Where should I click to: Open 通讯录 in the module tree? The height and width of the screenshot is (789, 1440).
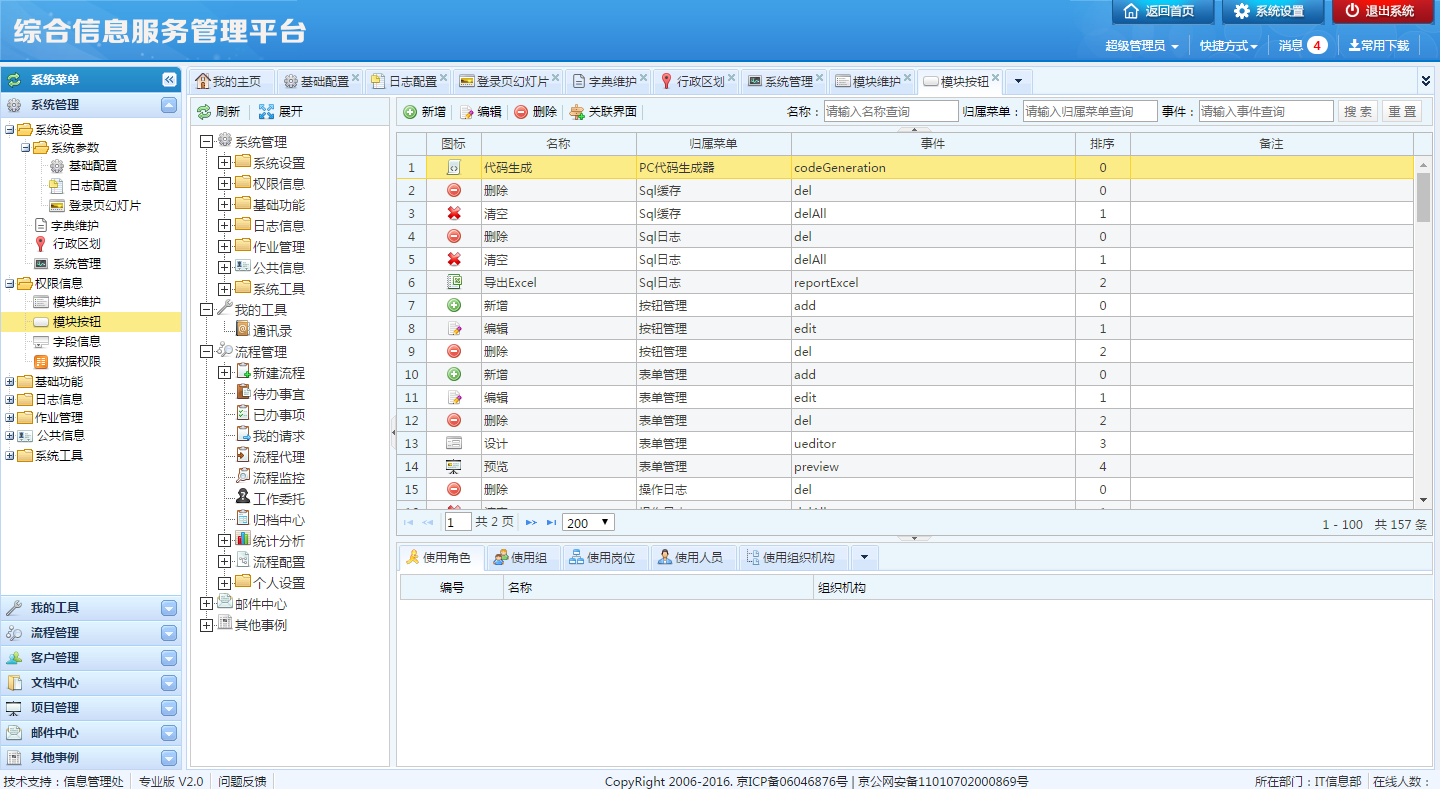[x=272, y=331]
